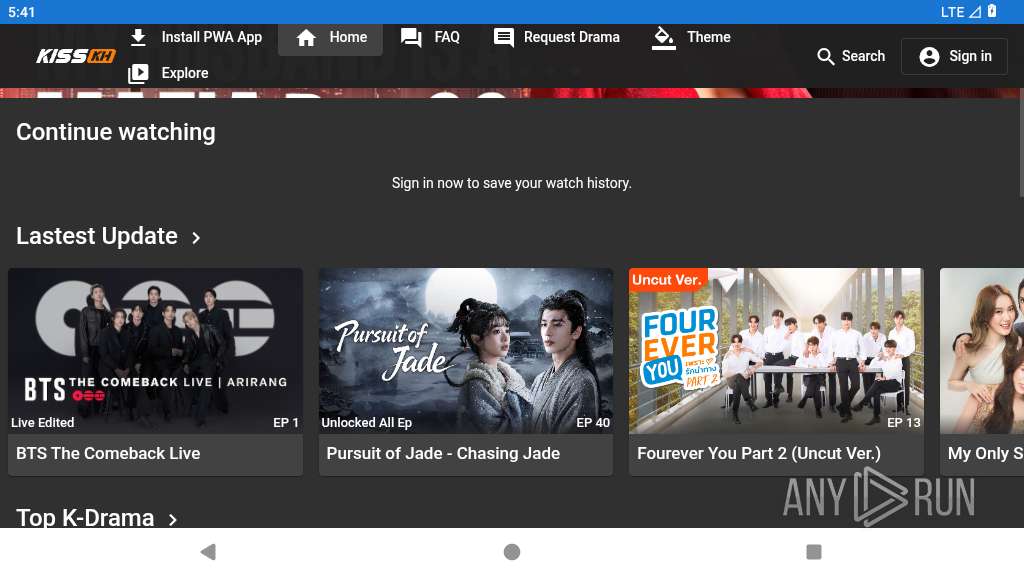Screen dimensions: 1024x576
Task: Click the Unlocked All Ep label
Action: pos(366,423)
